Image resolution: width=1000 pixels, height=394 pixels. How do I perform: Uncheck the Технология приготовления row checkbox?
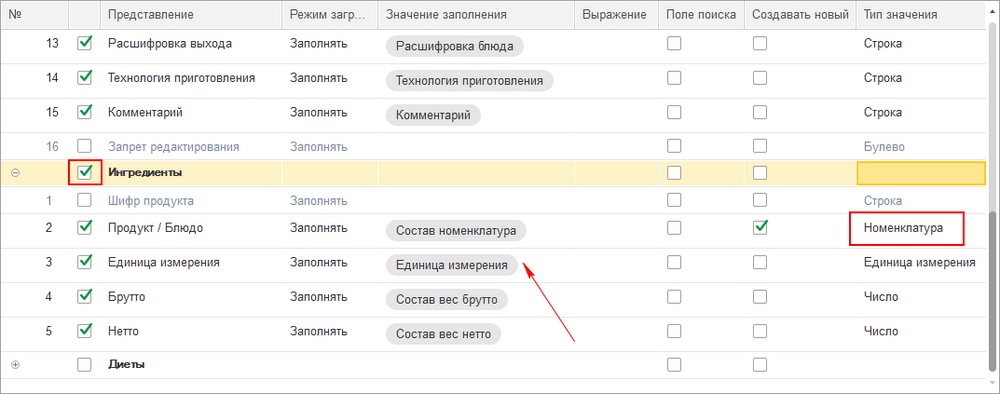tap(84, 78)
